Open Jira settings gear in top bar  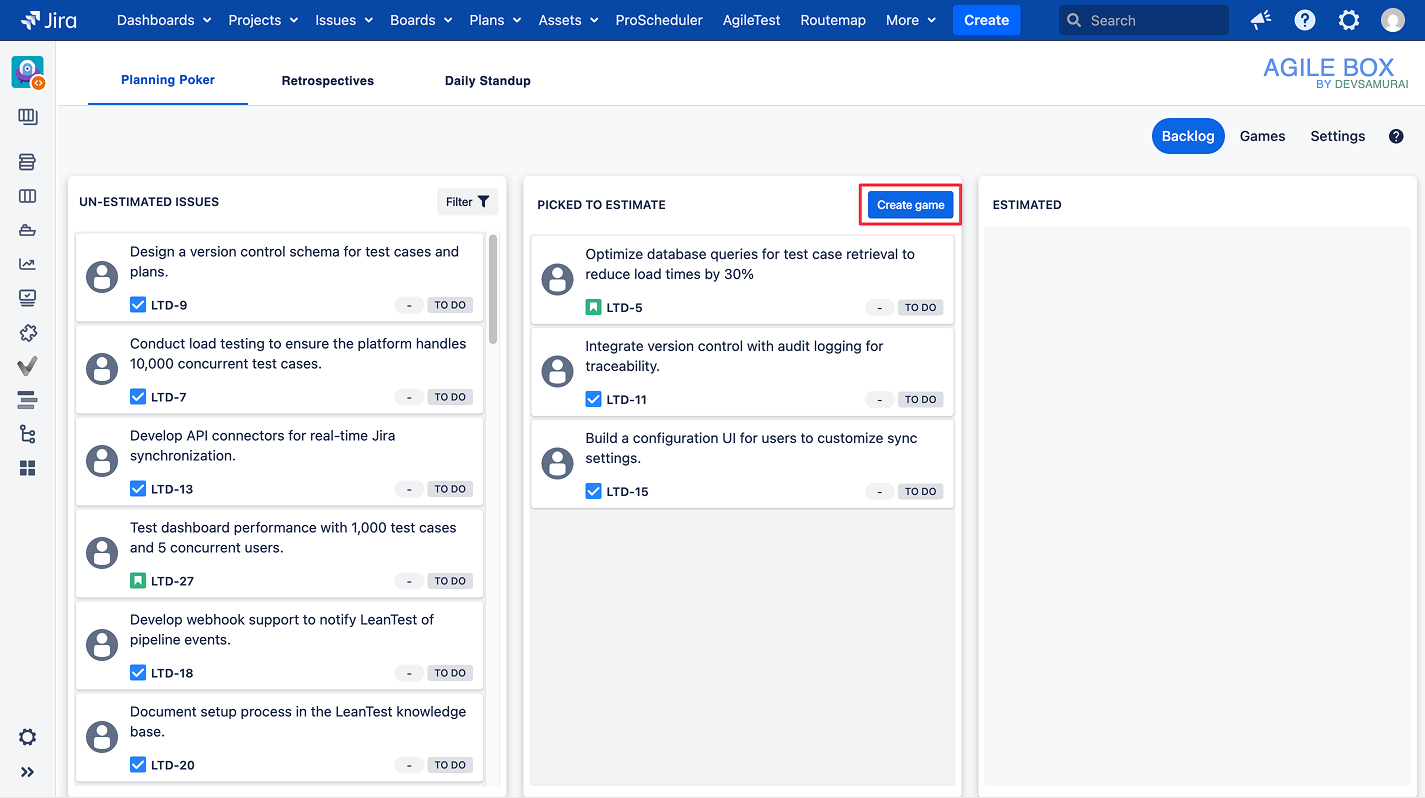[x=1349, y=20]
